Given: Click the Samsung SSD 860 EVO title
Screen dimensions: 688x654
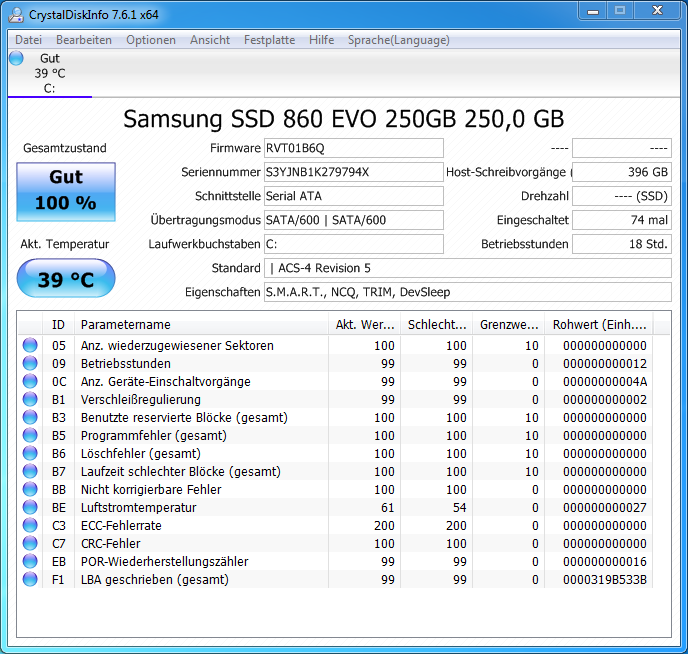Looking at the screenshot, I should [x=344, y=118].
